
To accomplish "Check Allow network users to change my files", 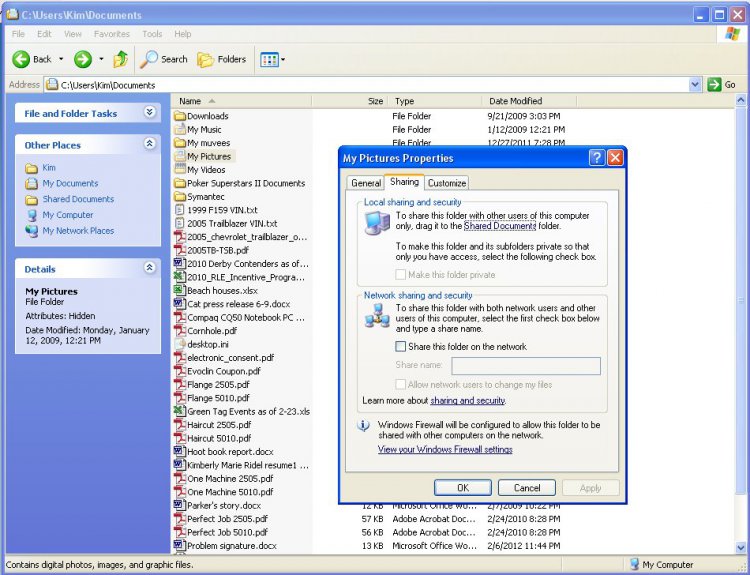I will 400,385.
